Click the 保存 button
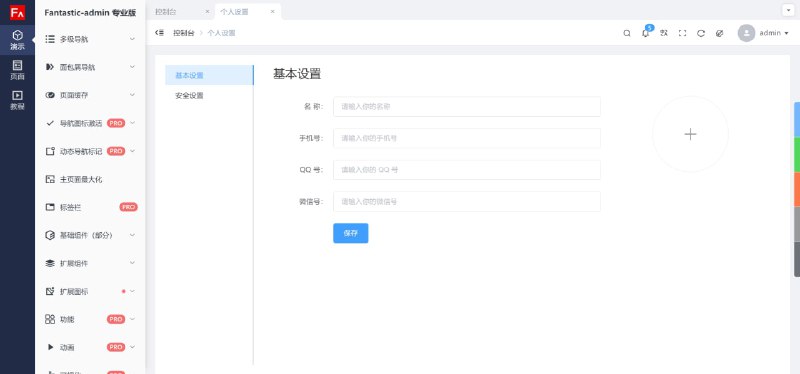The image size is (800, 374). click(351, 233)
